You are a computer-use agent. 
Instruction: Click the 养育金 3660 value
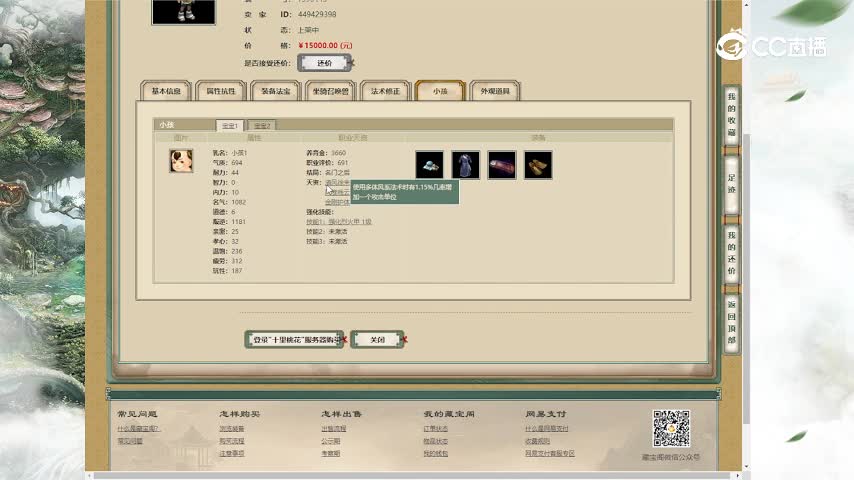pyautogui.click(x=338, y=153)
